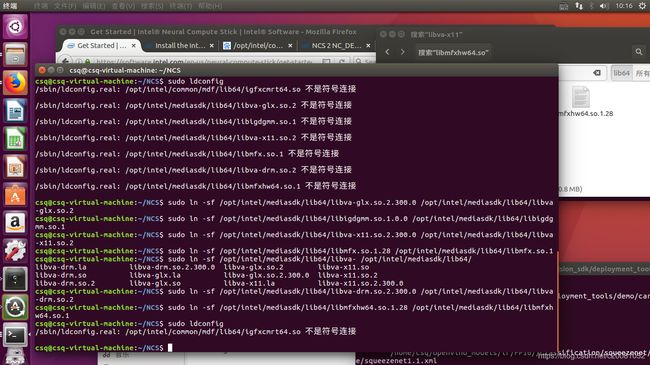Switch to the "/opt/intel/co..." Firefox tab
Screen dimensions: 650x365
coord(257,46)
